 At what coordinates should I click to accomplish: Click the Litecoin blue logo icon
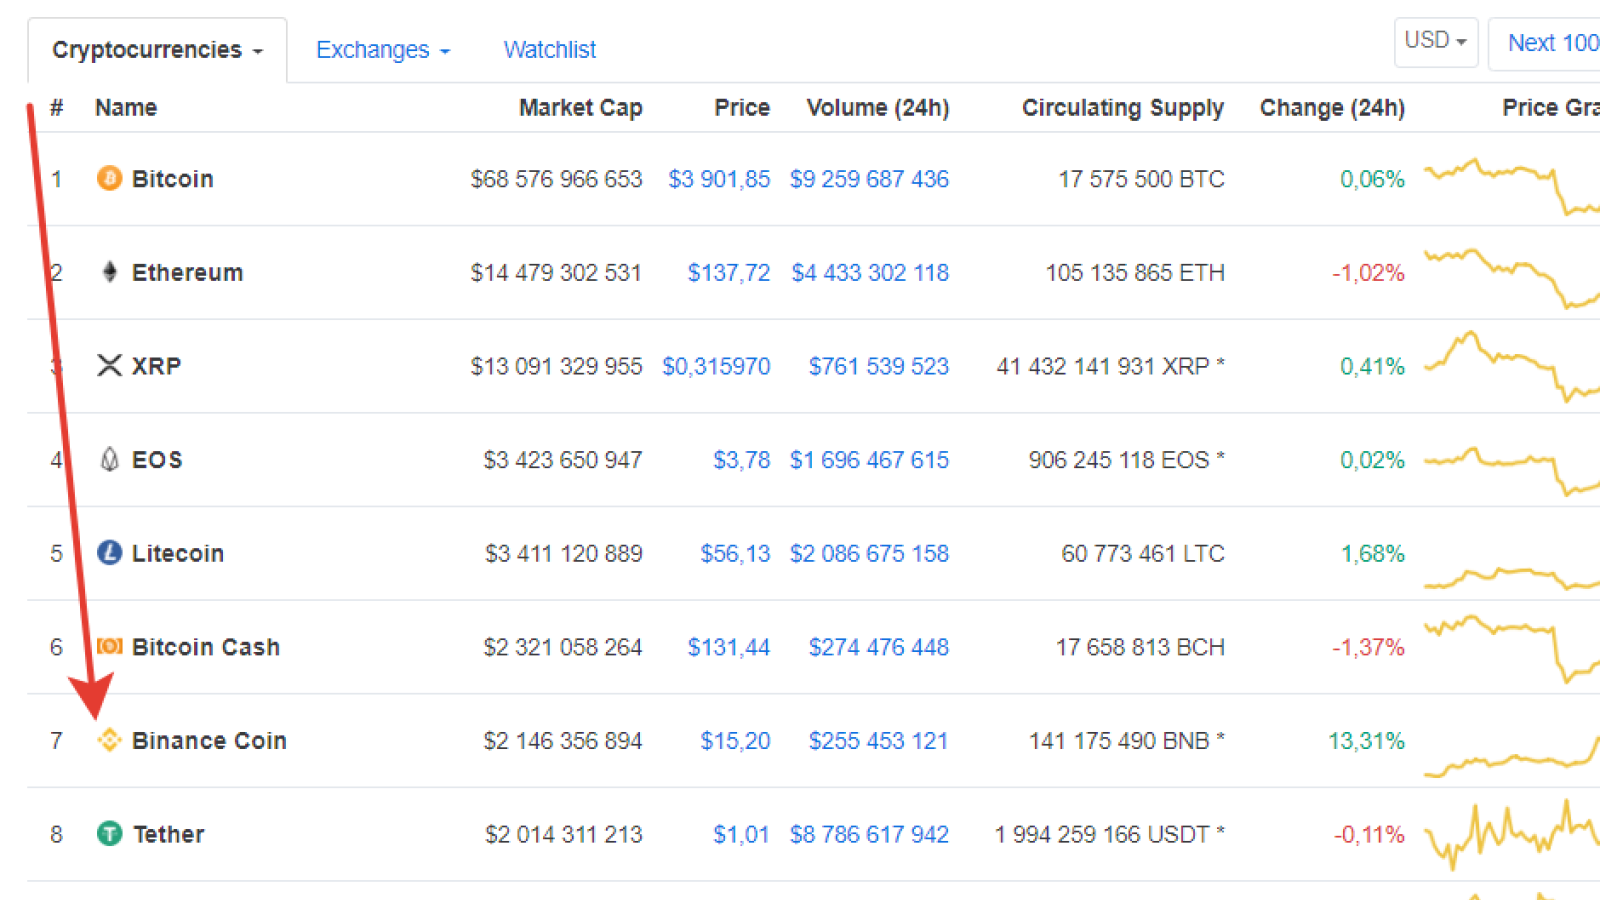pyautogui.click(x=109, y=553)
